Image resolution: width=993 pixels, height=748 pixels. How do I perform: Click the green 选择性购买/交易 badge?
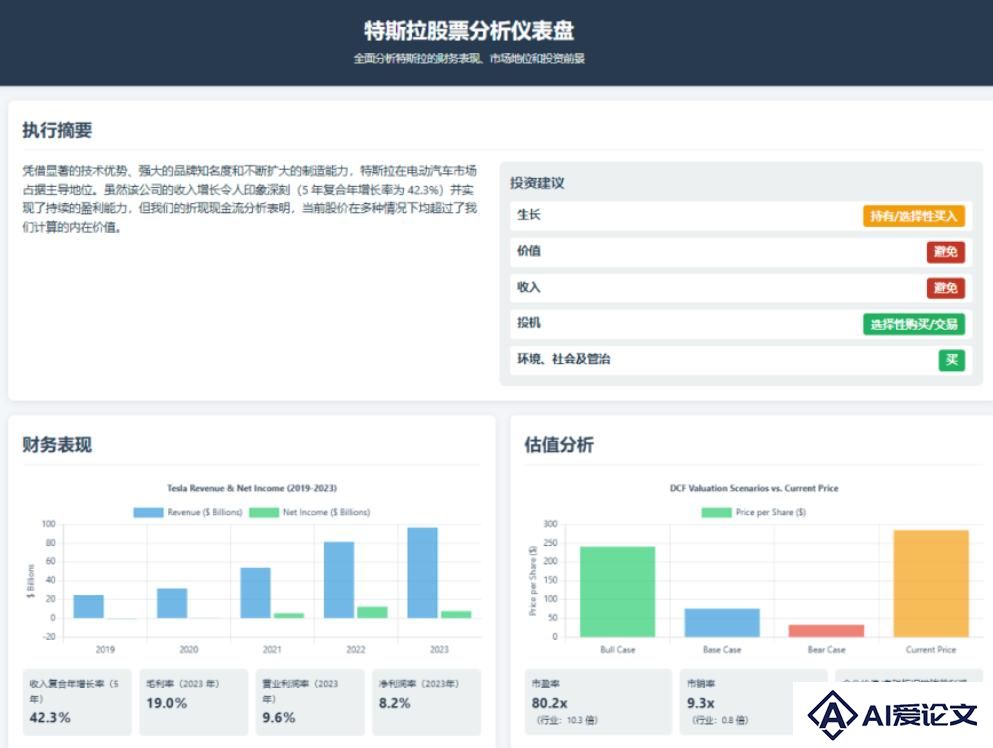tap(913, 324)
